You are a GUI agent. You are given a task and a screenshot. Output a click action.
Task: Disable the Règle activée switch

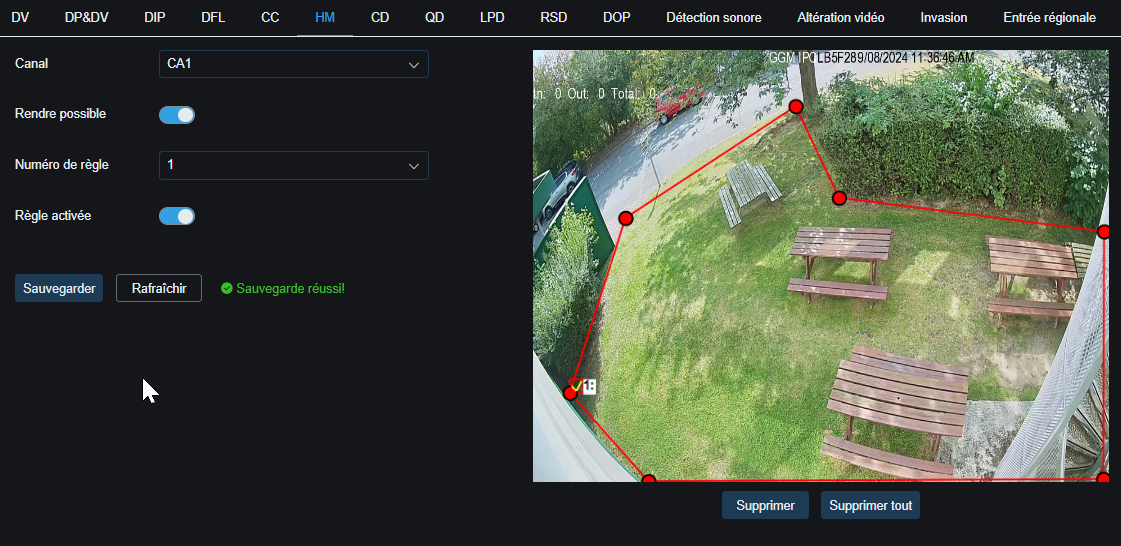click(x=177, y=216)
